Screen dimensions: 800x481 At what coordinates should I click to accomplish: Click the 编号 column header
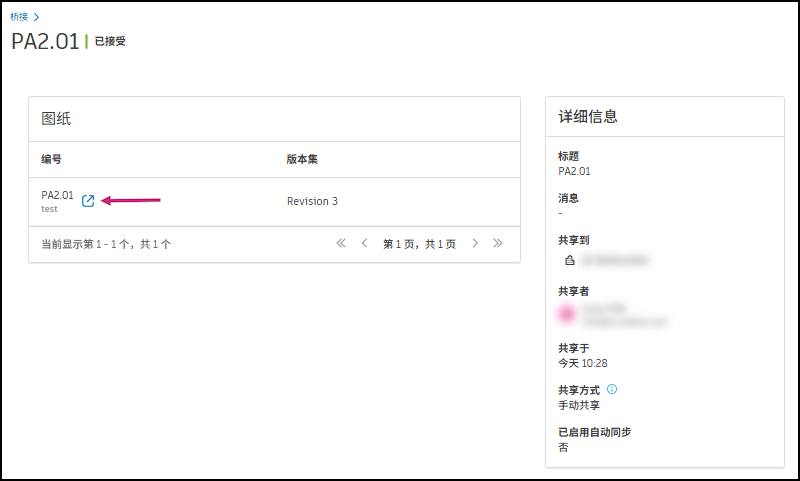pyautogui.click(x=52, y=159)
